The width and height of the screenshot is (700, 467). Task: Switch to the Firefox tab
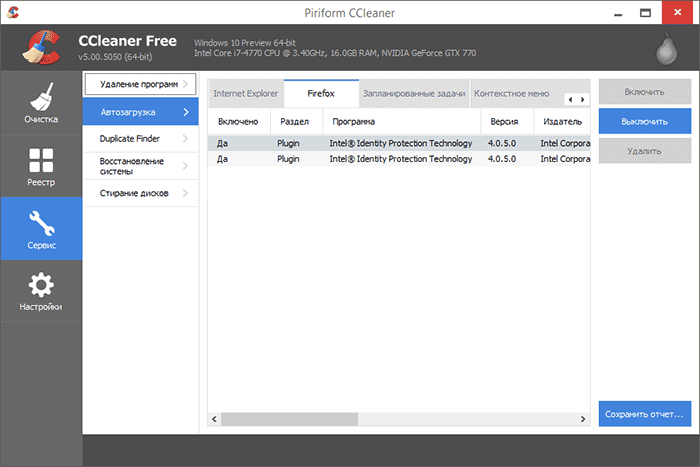point(321,94)
